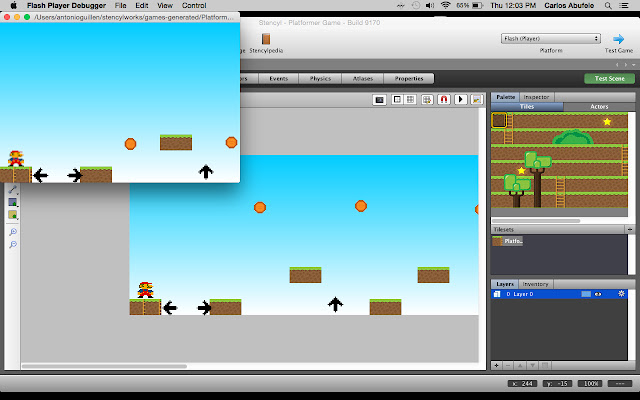Click the dark screen icon in the scene toolbar

click(x=379, y=100)
